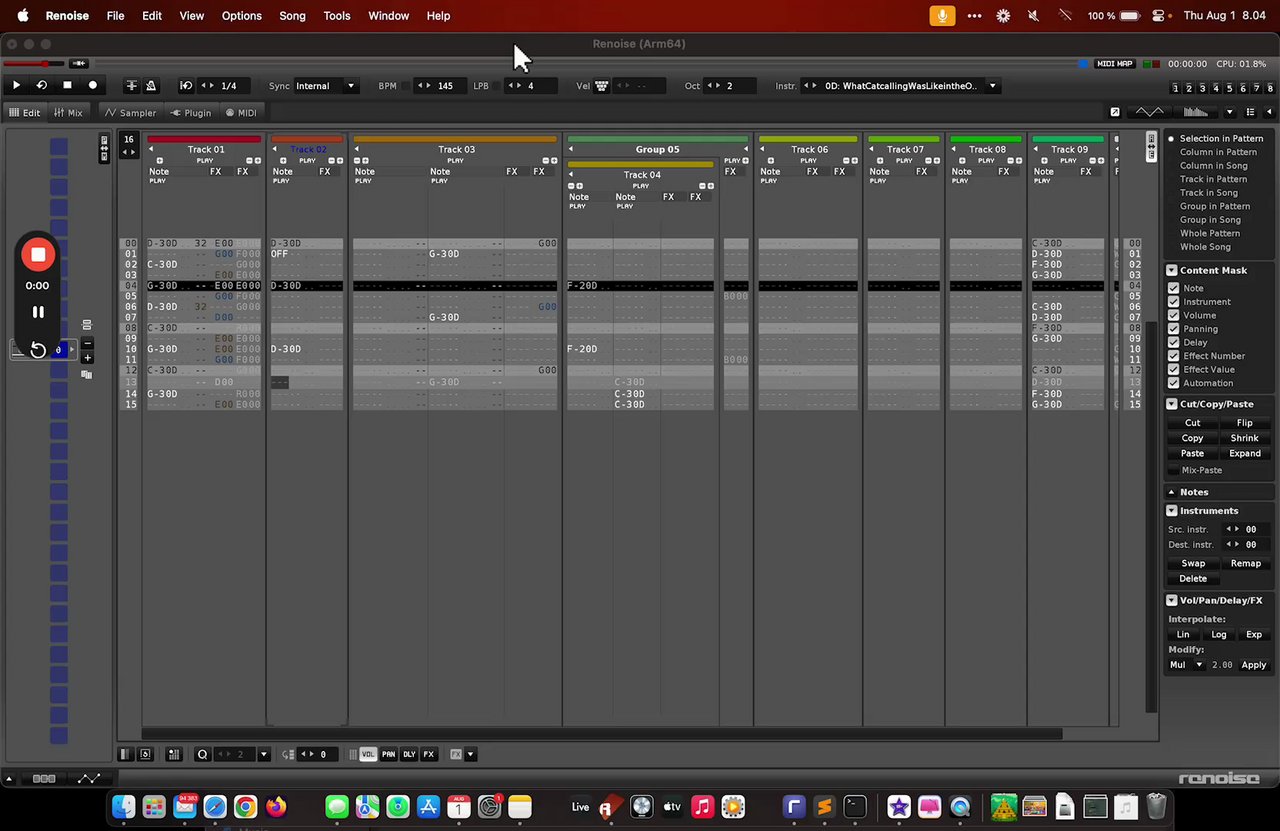This screenshot has height=831, width=1280.
Task: Open the quantize amount dropdown arrow
Action: point(264,755)
